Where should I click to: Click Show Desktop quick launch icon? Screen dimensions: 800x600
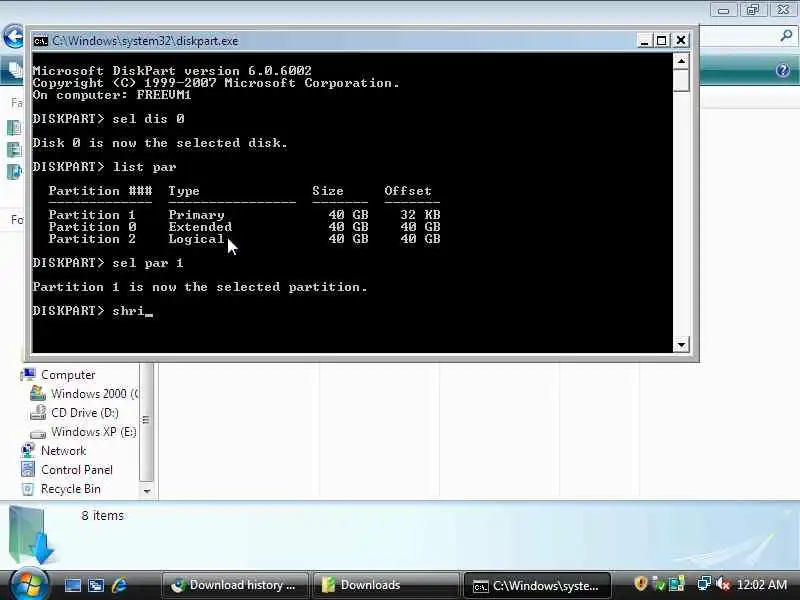coord(72,585)
